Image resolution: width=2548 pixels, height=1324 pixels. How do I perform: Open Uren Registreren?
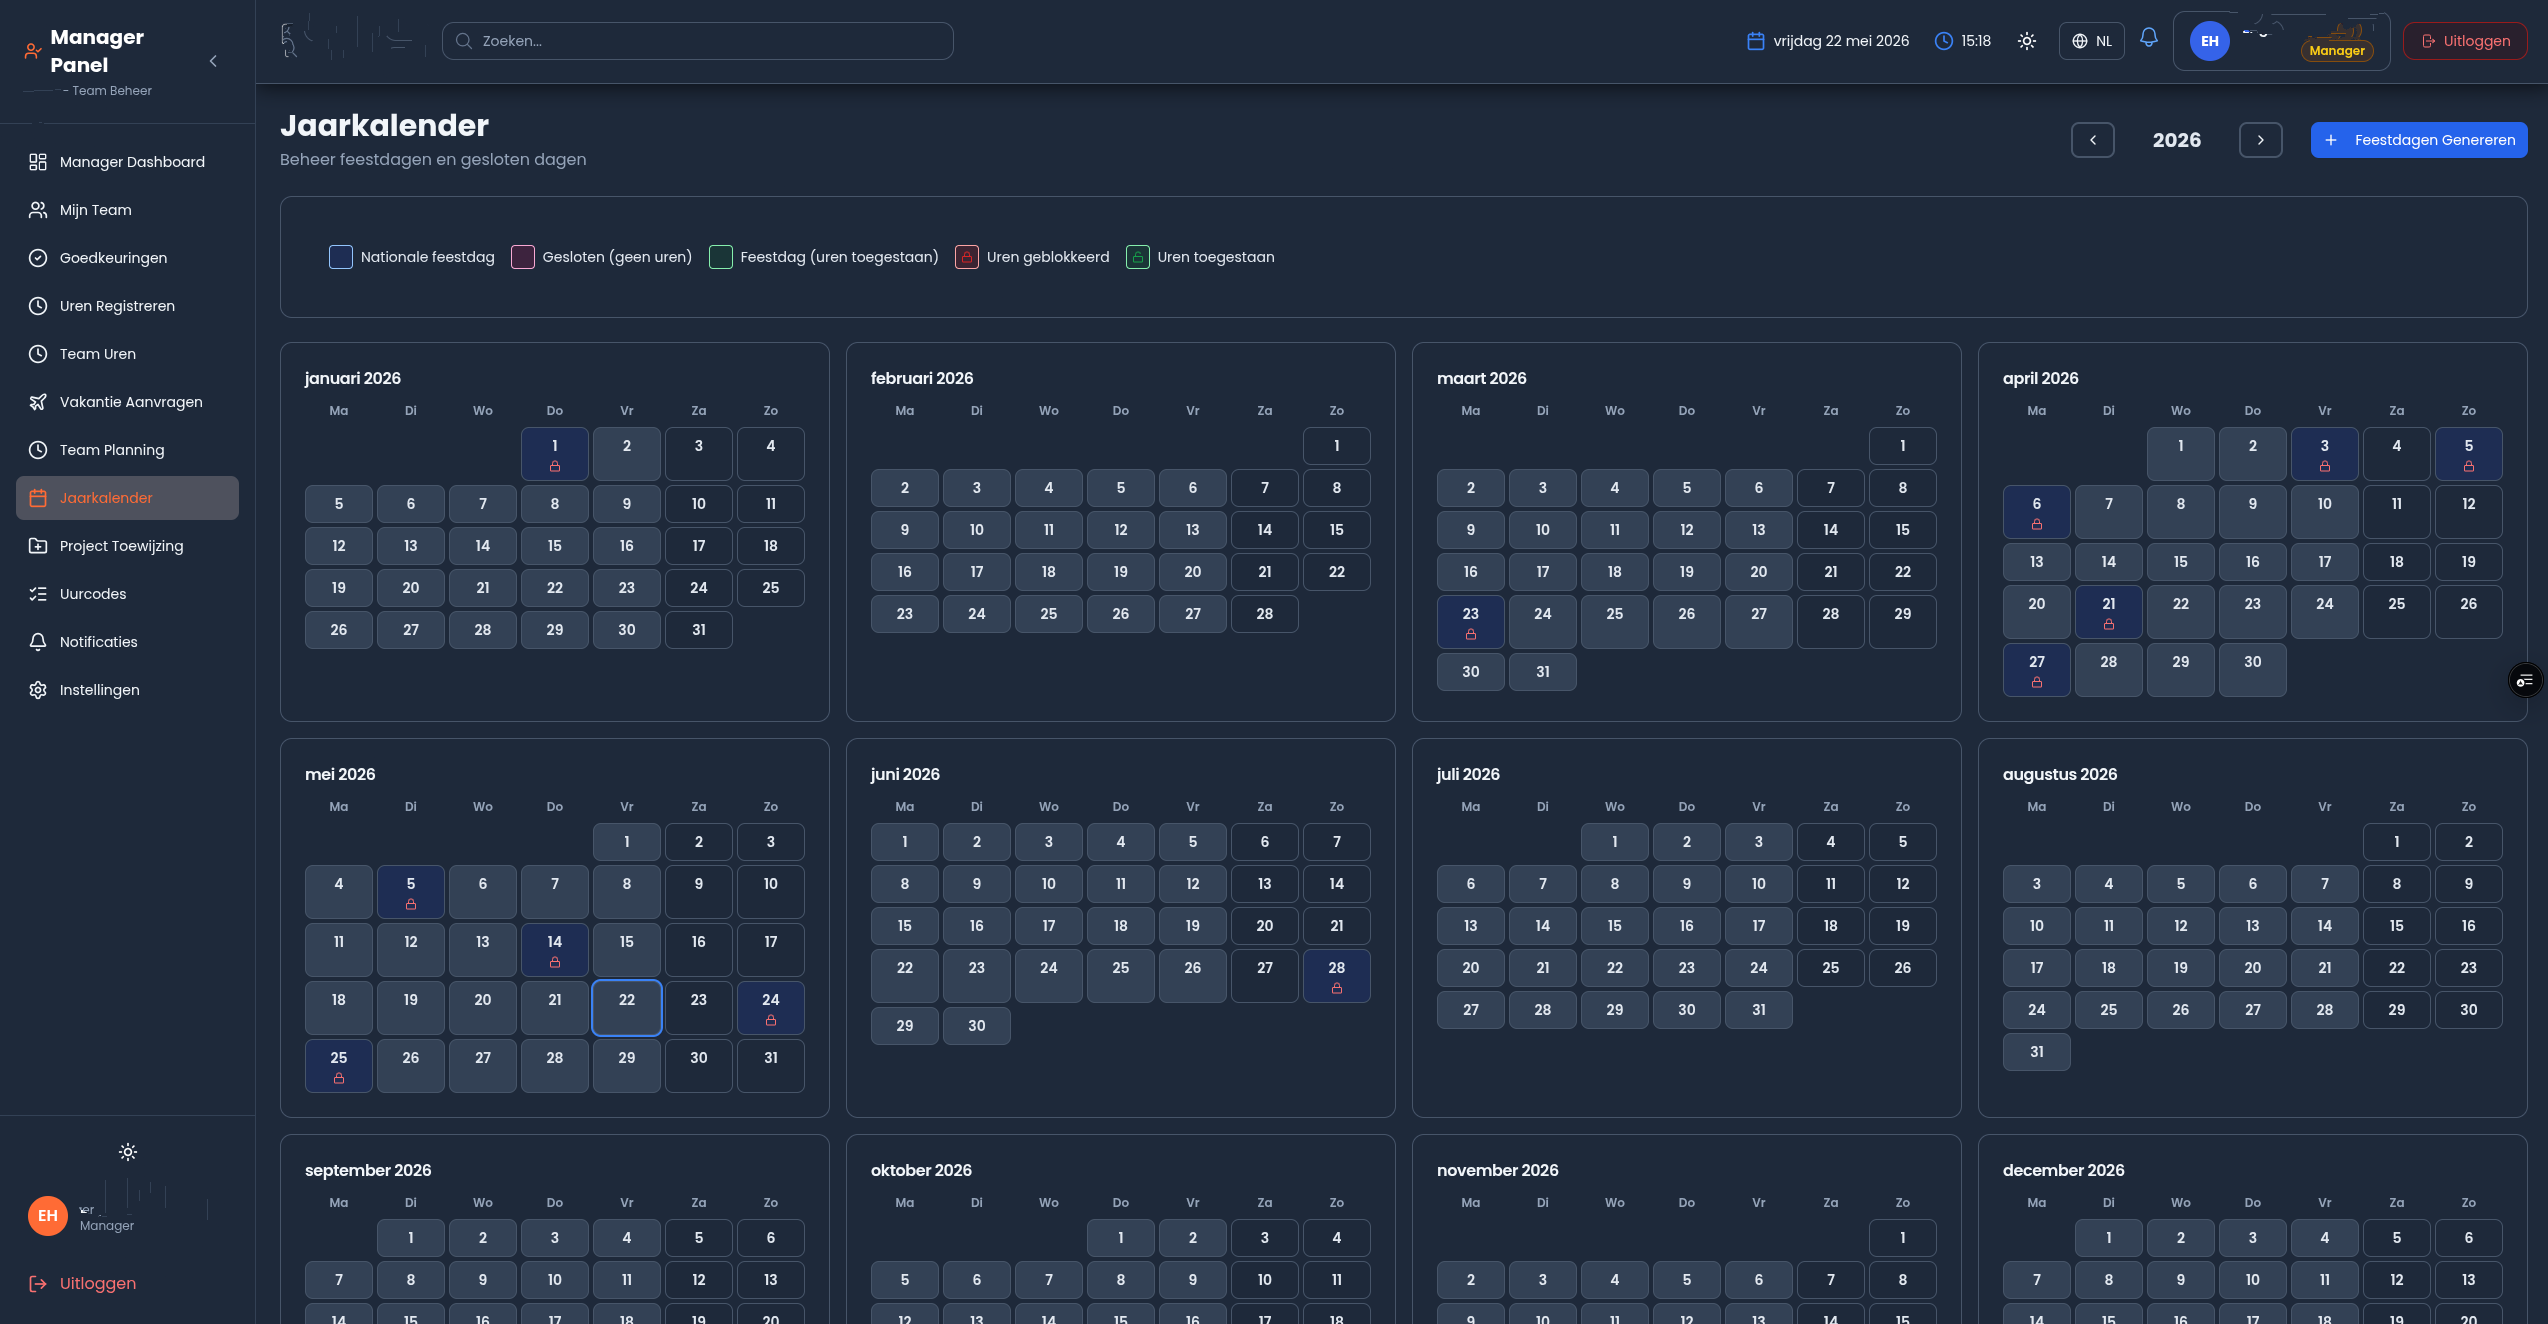(x=127, y=306)
